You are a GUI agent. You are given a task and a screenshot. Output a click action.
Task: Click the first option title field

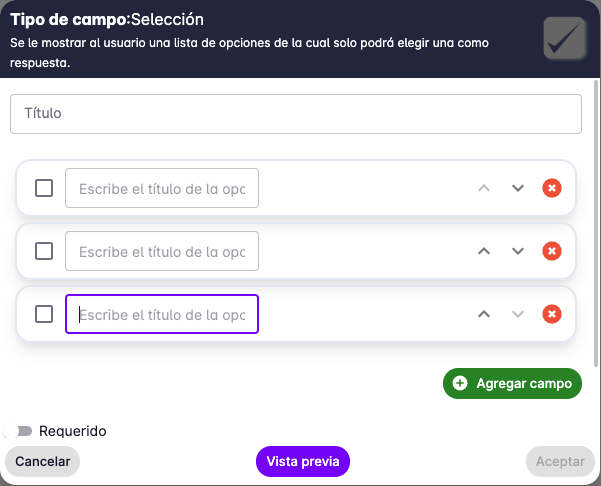162,188
